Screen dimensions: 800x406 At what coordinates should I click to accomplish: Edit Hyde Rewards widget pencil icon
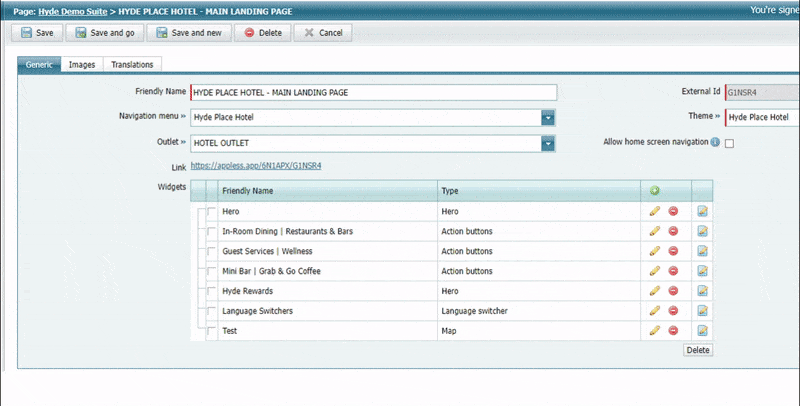[x=655, y=291]
